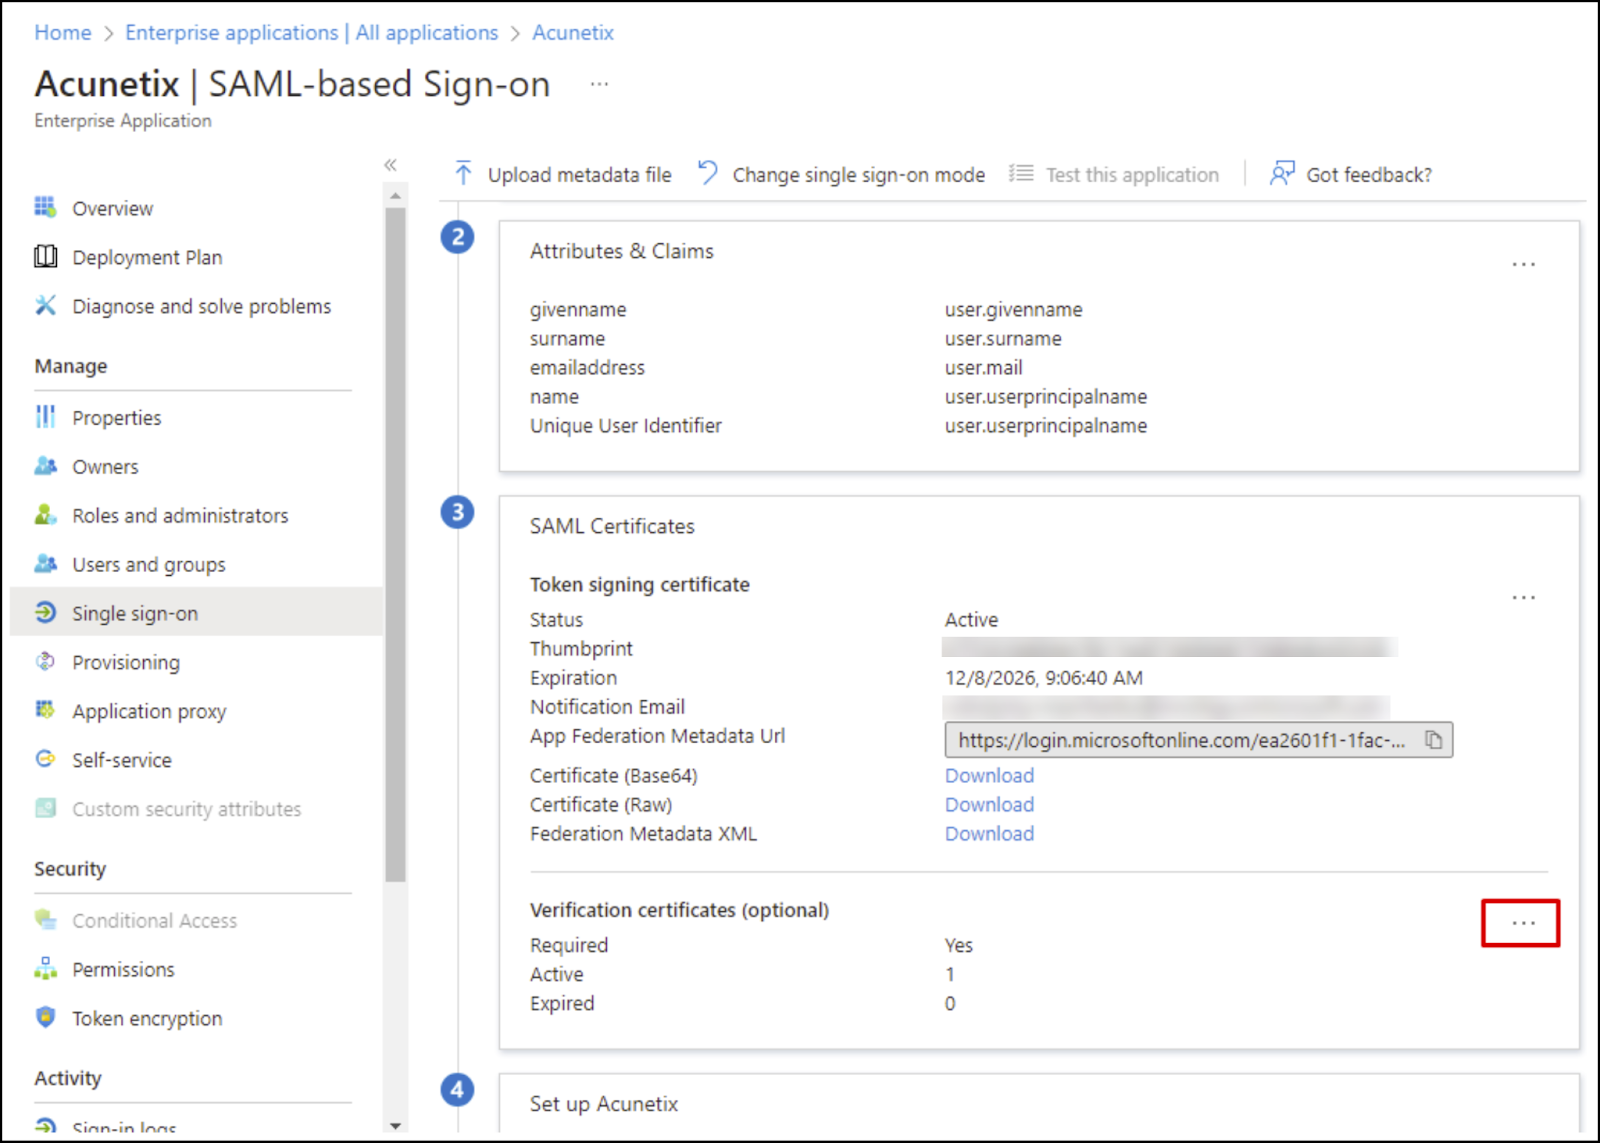Download Federation Metadata XML
Image resolution: width=1600 pixels, height=1143 pixels.
[x=989, y=833]
